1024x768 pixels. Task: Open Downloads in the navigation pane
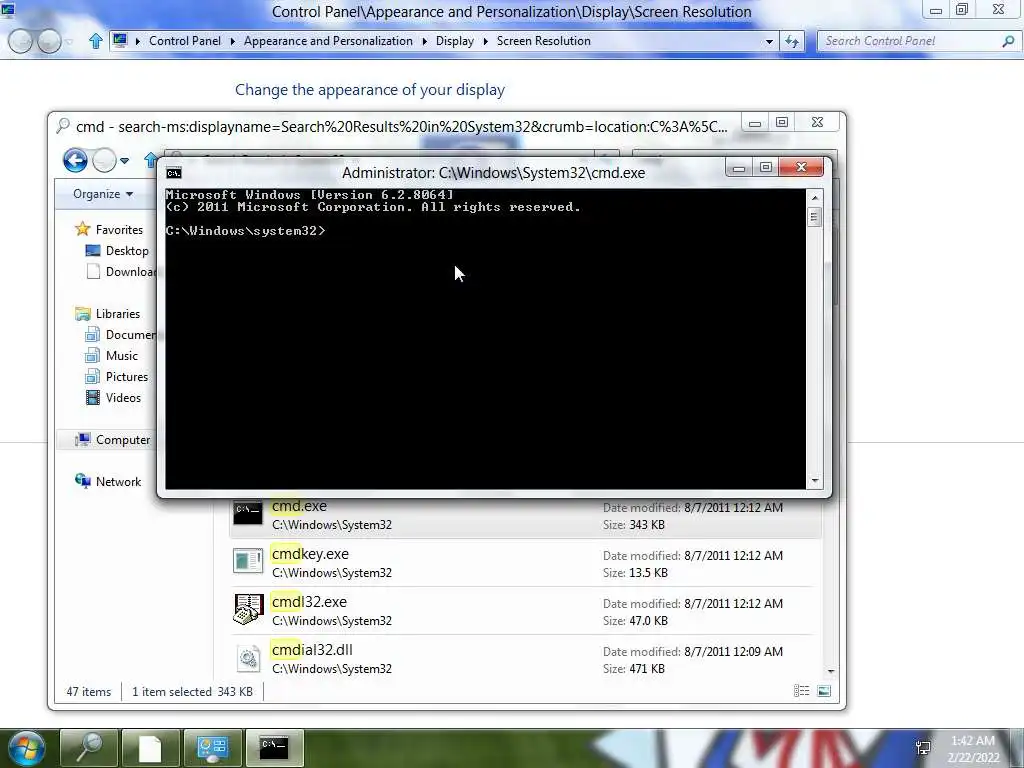click(131, 272)
